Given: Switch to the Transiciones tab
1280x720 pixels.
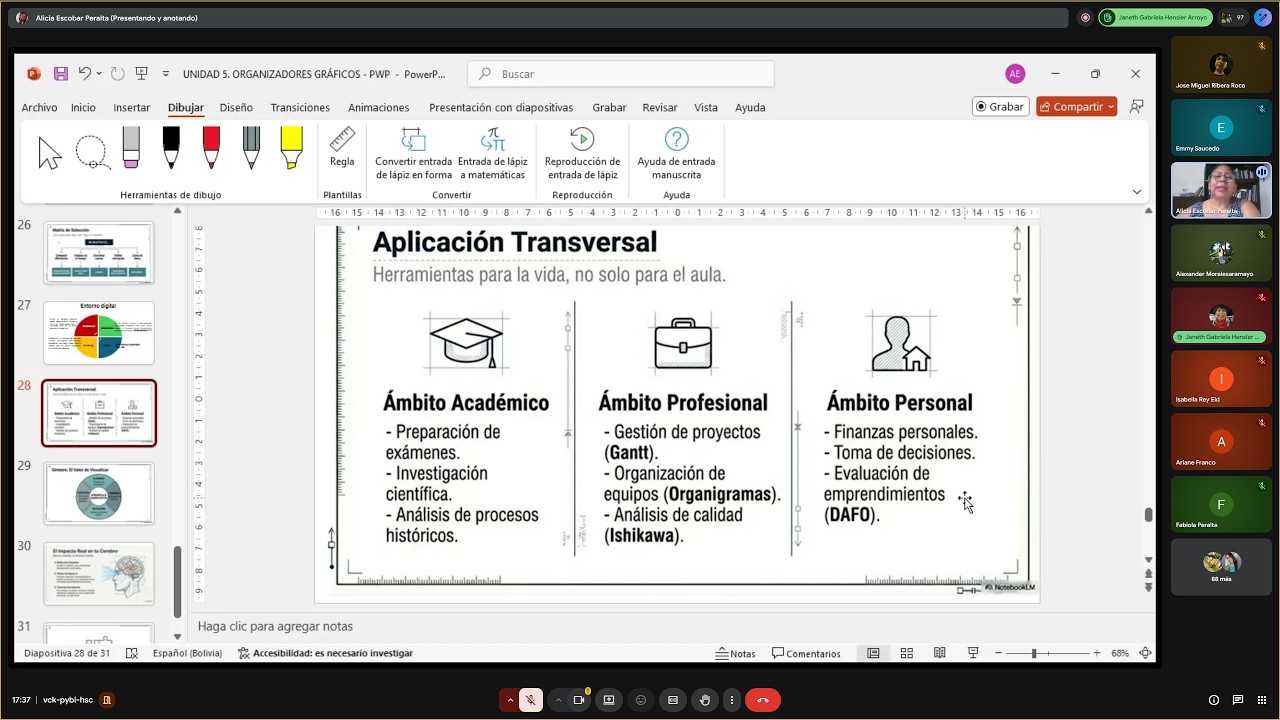Looking at the screenshot, I should [x=300, y=107].
